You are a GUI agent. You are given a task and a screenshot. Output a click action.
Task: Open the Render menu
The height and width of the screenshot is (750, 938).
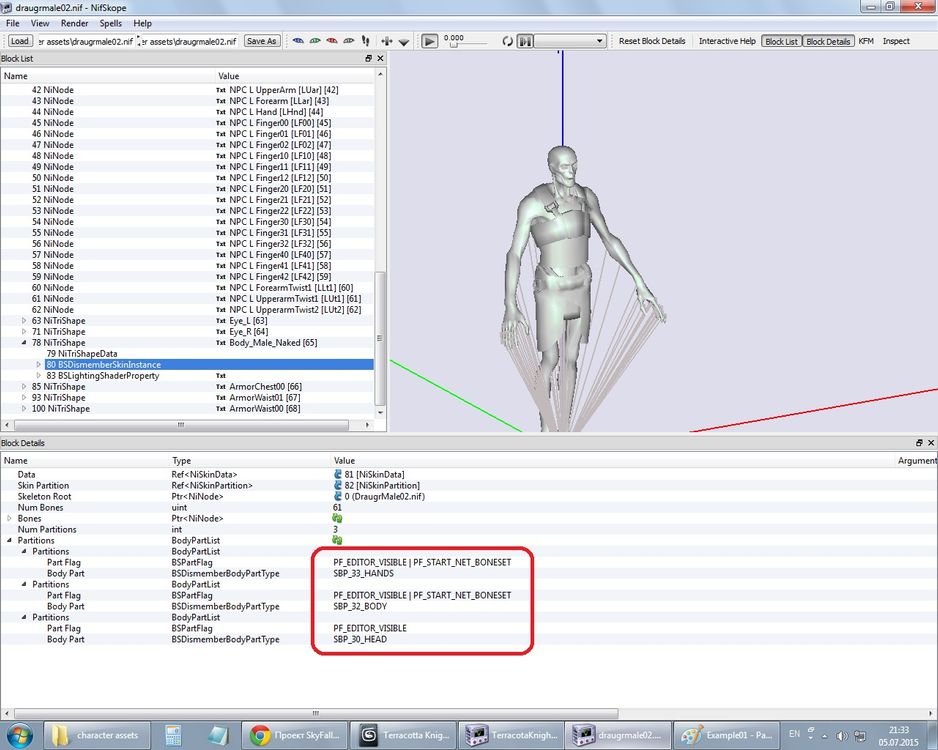[74, 23]
